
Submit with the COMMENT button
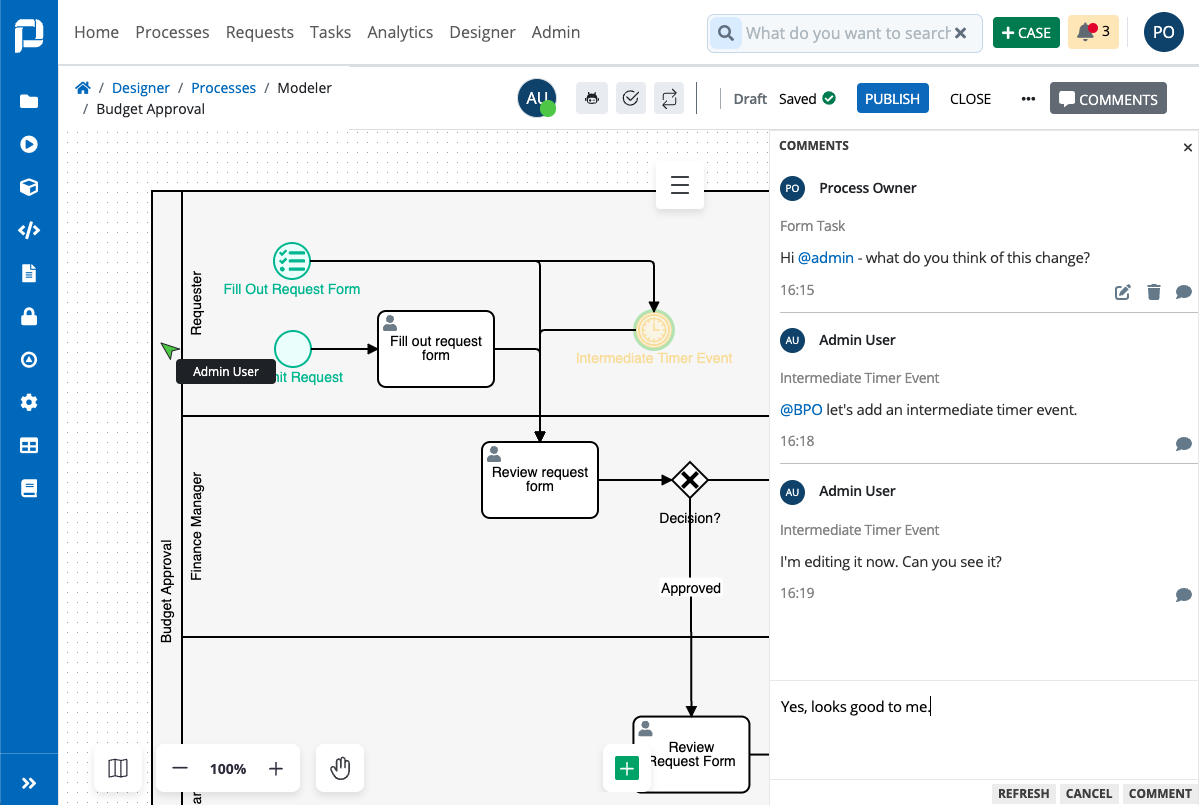[x=1160, y=794]
